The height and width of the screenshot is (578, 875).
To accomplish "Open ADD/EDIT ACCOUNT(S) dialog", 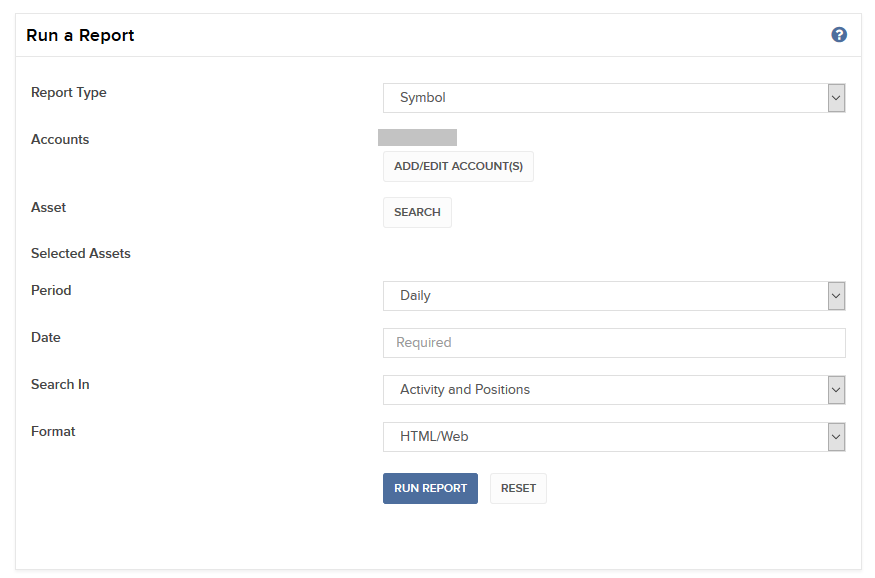I will 458,166.
